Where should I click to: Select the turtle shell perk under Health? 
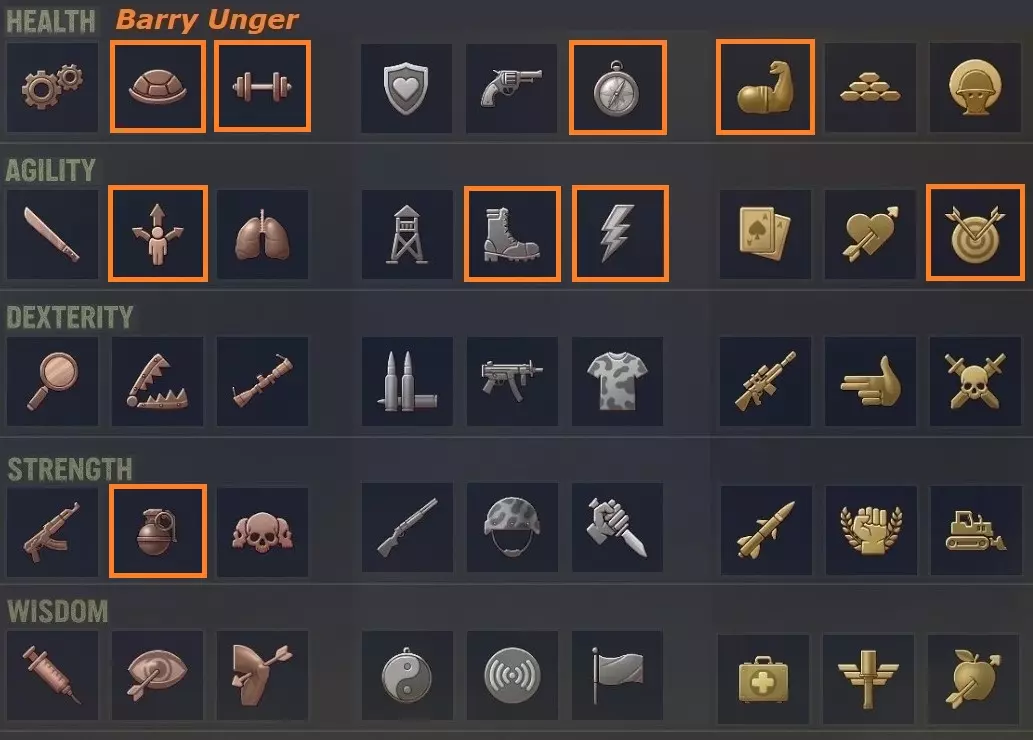157,87
